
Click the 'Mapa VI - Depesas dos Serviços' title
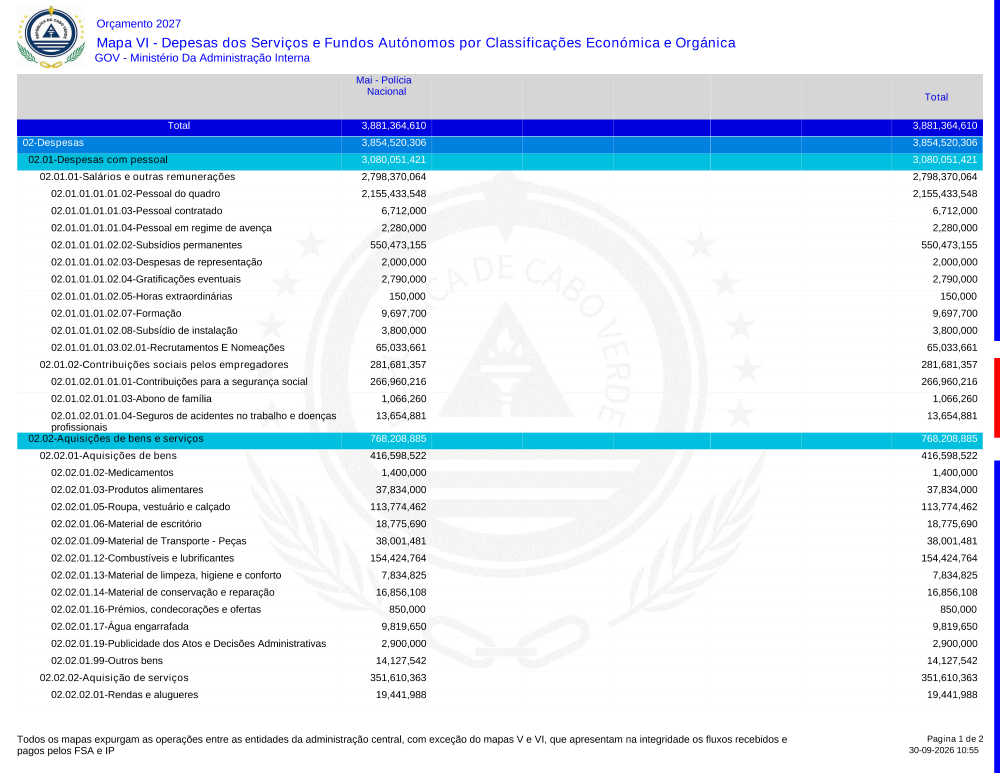click(x=416, y=43)
